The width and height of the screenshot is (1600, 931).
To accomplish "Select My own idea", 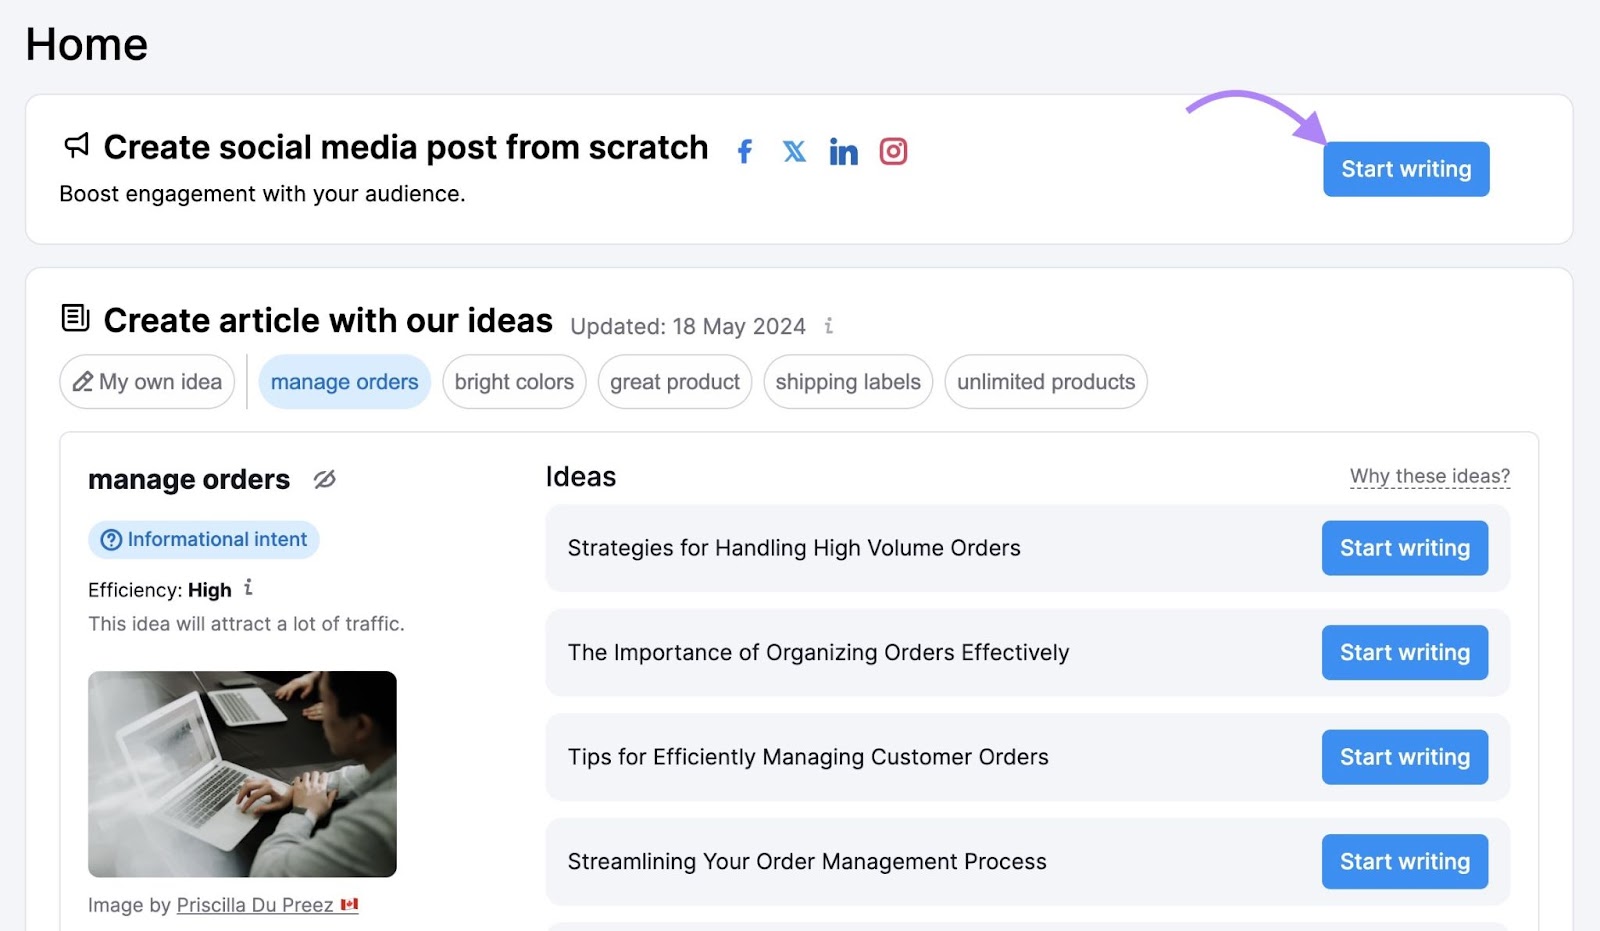I will (x=146, y=381).
